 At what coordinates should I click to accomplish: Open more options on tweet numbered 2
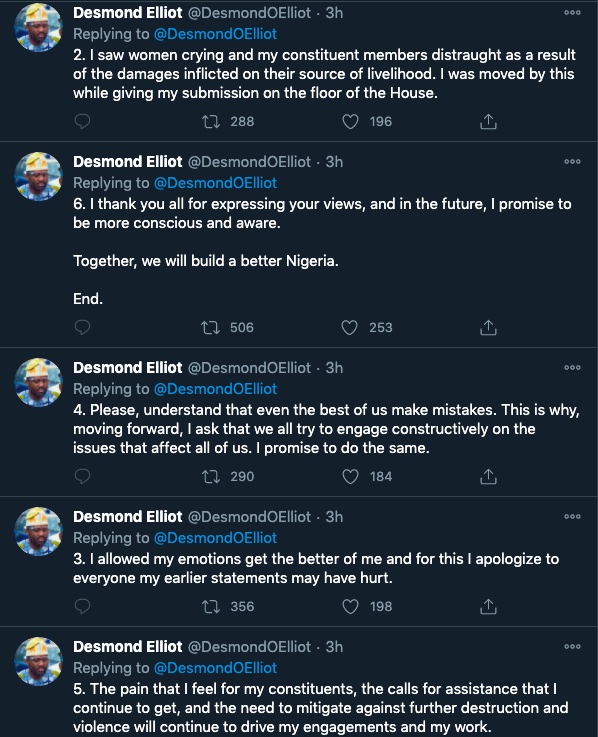click(572, 13)
